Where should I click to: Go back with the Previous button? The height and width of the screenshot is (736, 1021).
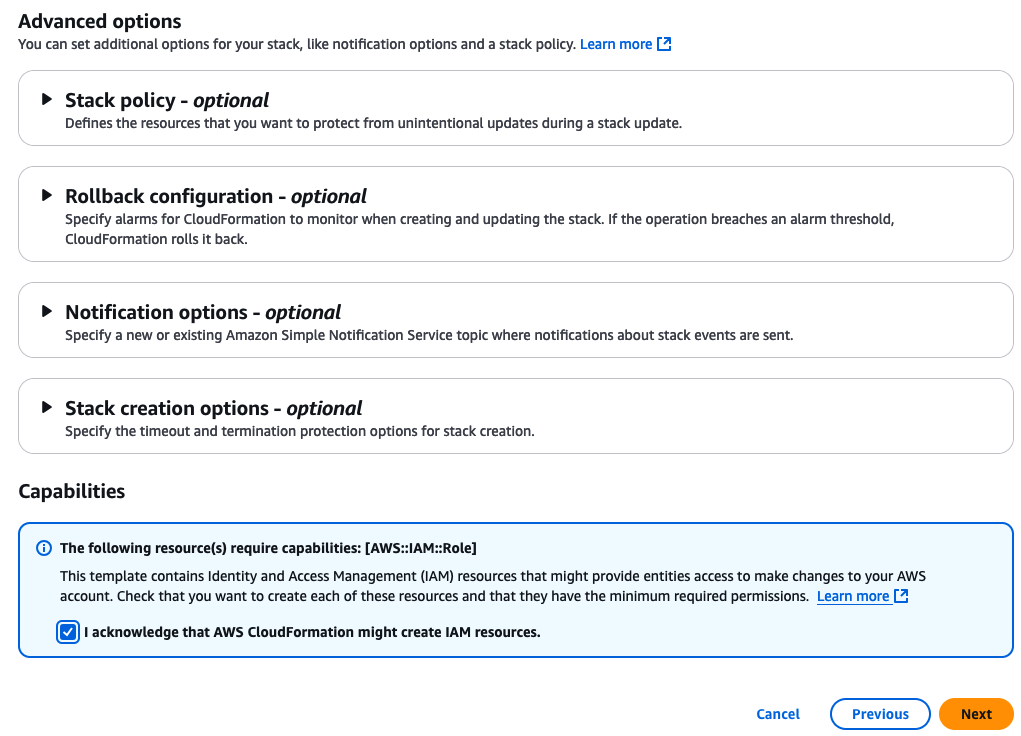coord(880,714)
